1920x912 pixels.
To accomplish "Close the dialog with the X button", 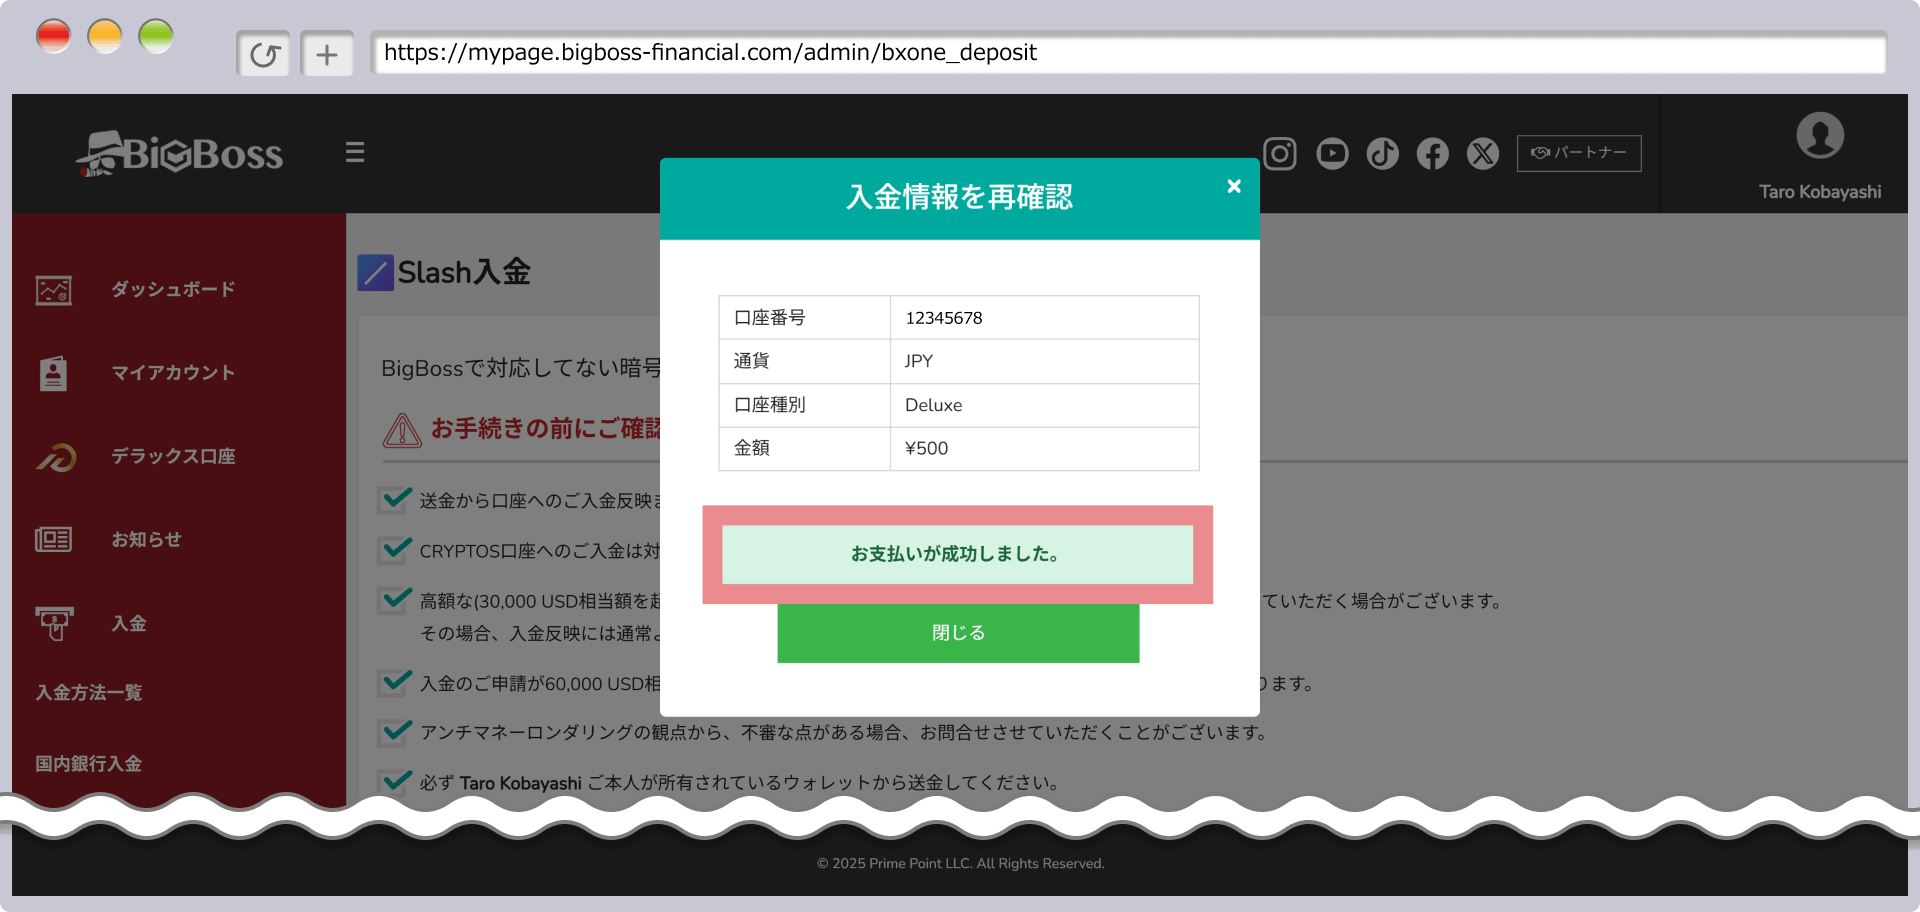I will [x=1234, y=186].
